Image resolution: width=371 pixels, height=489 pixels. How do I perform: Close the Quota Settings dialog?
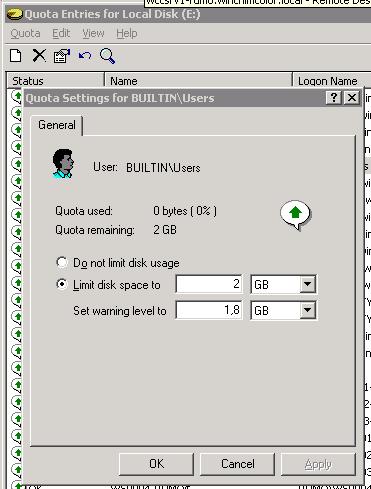[352, 98]
